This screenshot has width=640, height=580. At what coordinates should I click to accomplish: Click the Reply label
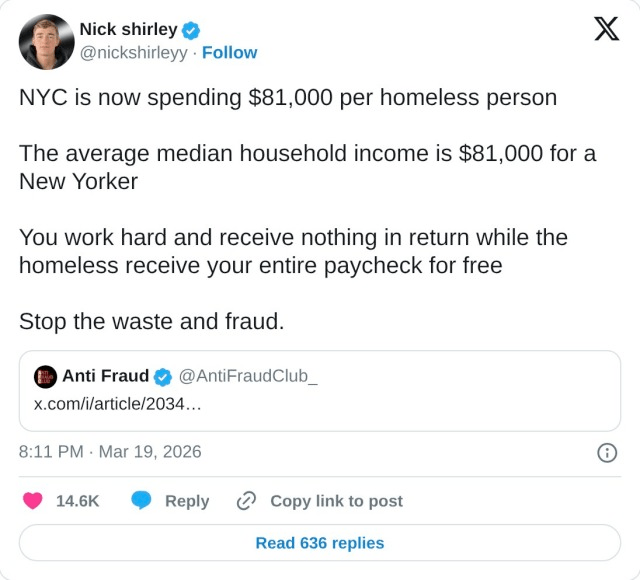(x=187, y=501)
